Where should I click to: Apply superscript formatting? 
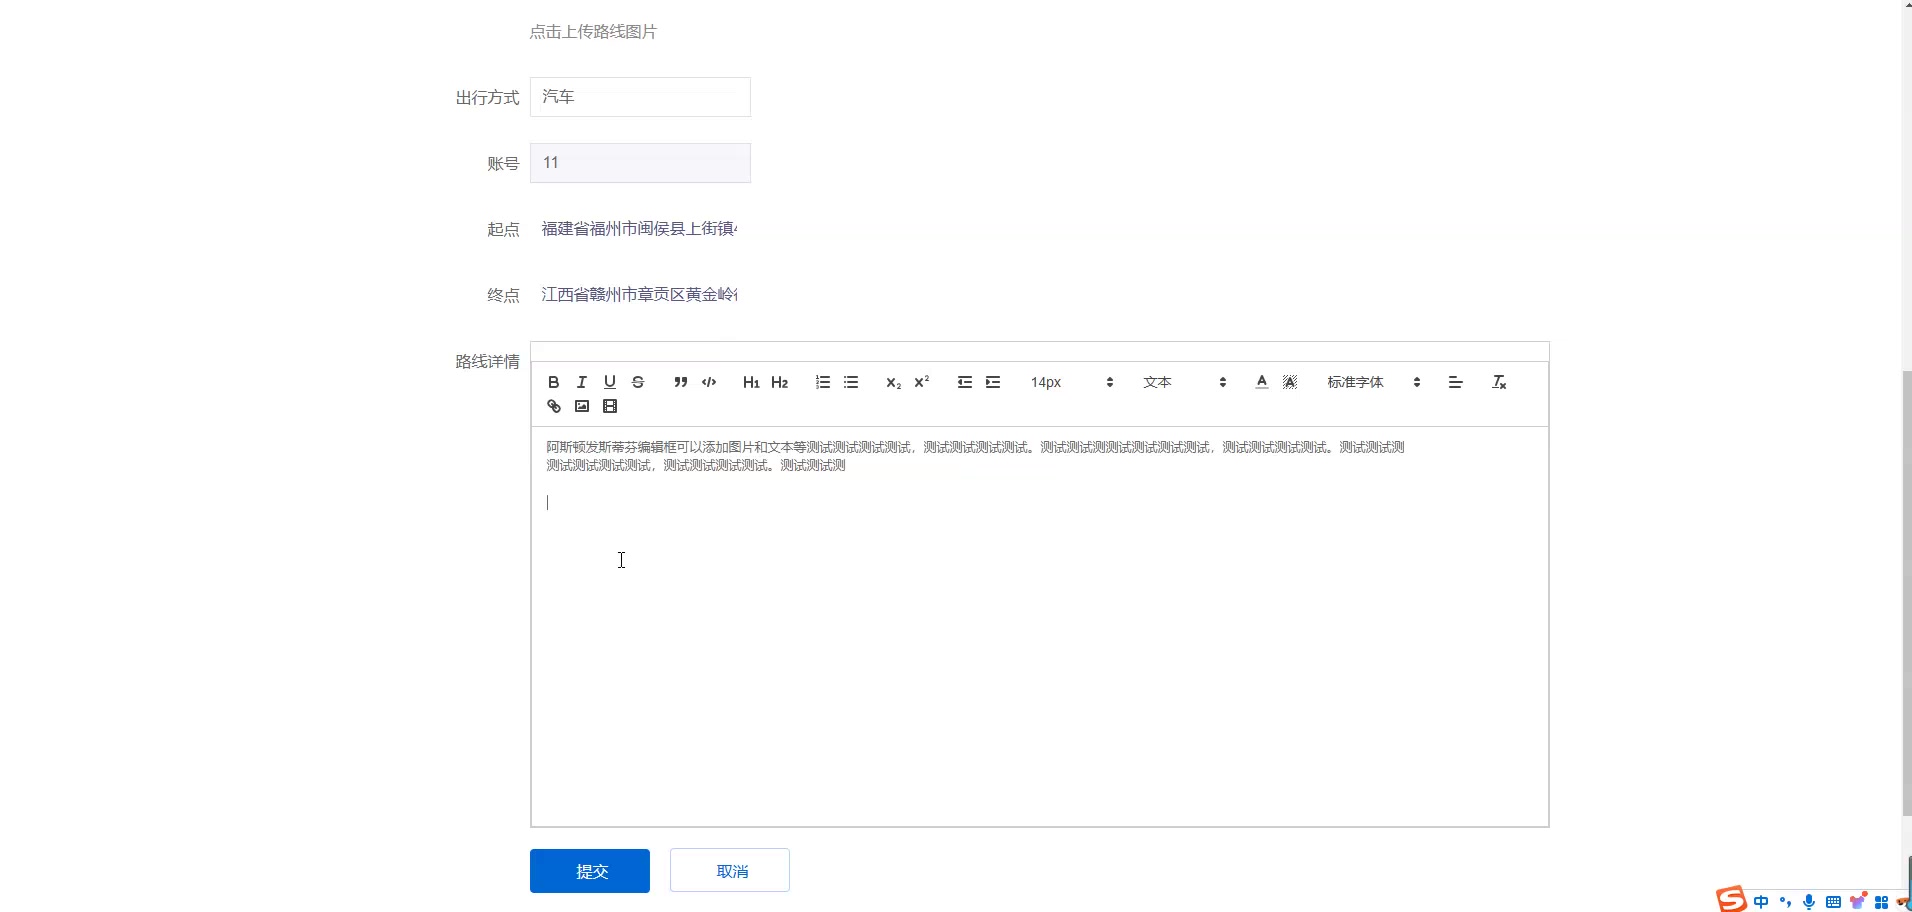[x=921, y=382]
